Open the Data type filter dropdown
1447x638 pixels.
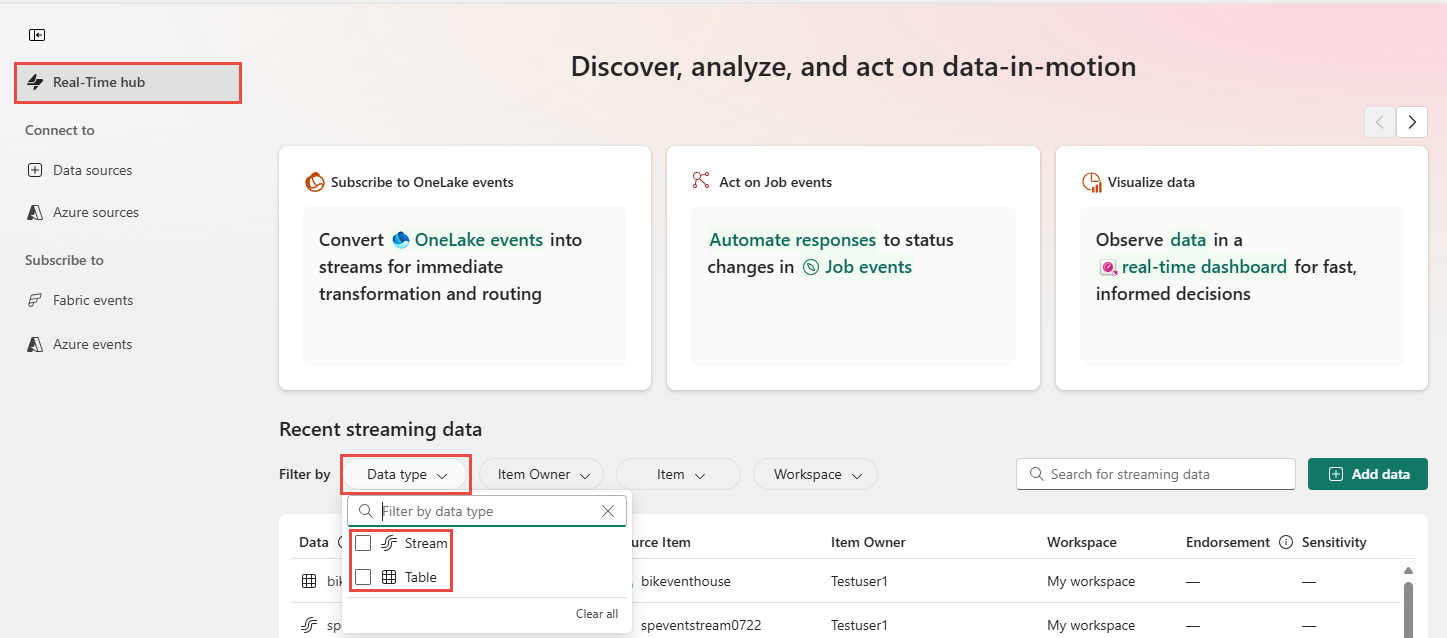[x=406, y=474]
